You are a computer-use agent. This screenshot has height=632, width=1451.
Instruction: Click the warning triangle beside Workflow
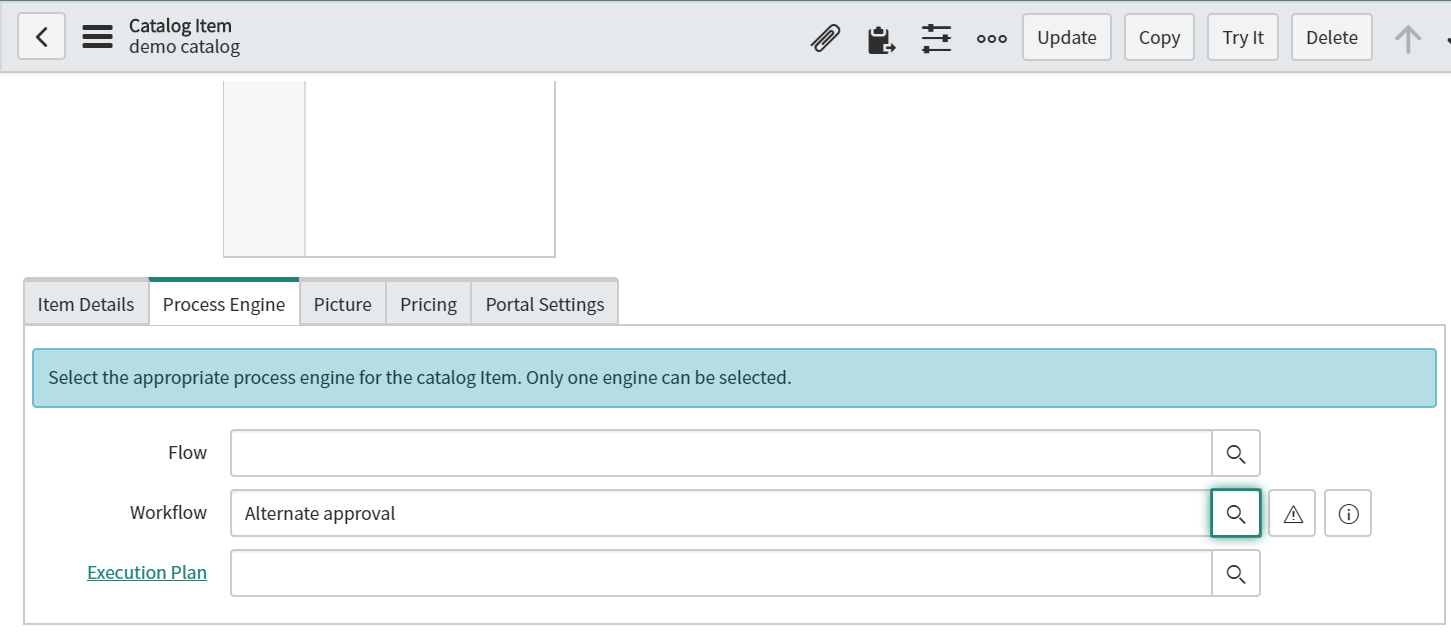click(x=1292, y=513)
